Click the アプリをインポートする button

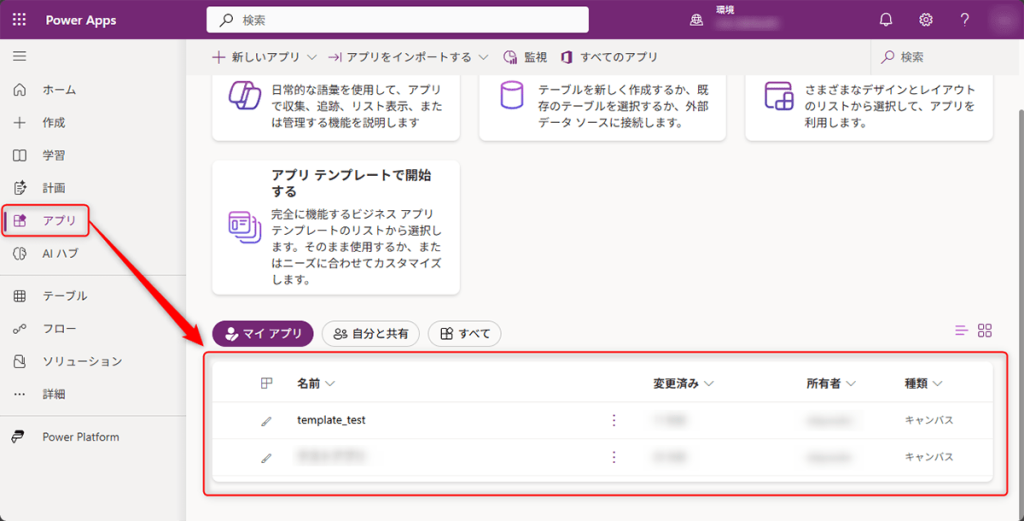(x=400, y=57)
